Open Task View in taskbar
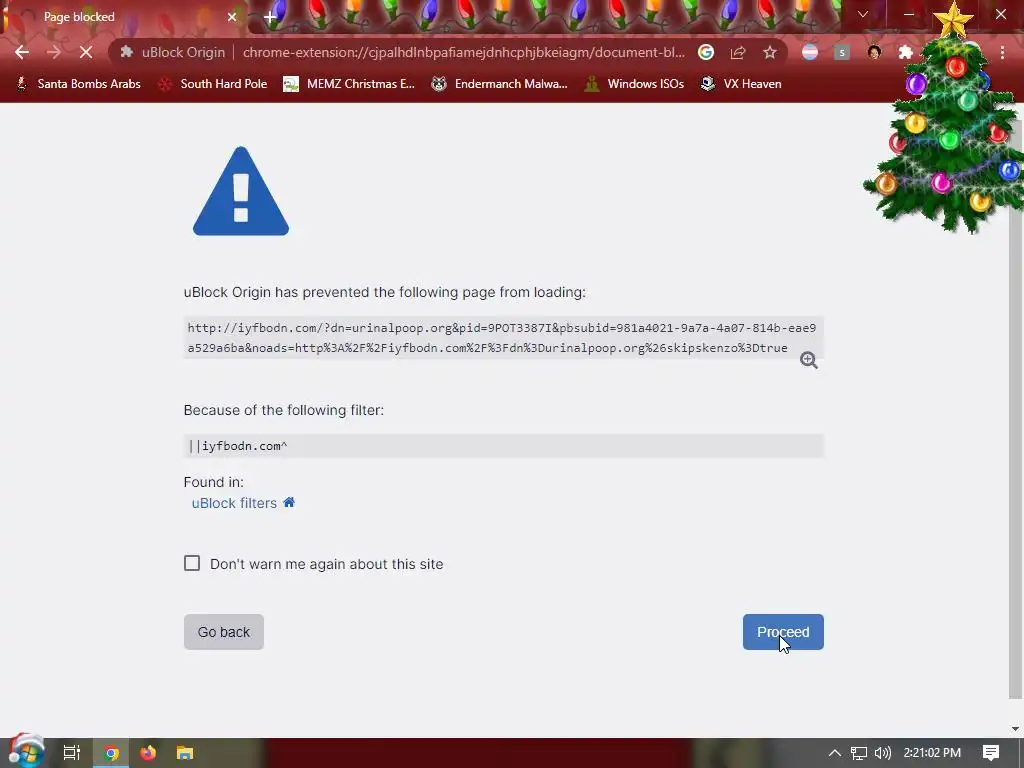1024x768 pixels. point(71,753)
